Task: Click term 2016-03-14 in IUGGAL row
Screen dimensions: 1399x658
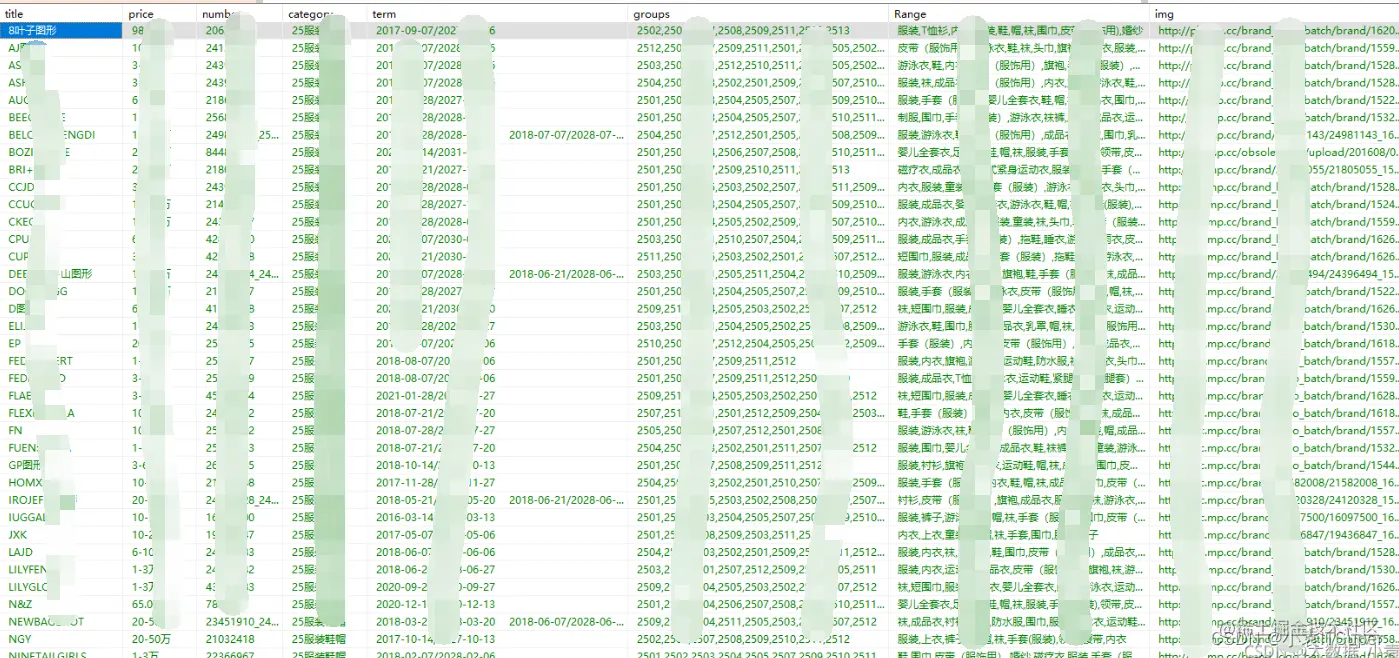Action: click(435, 517)
